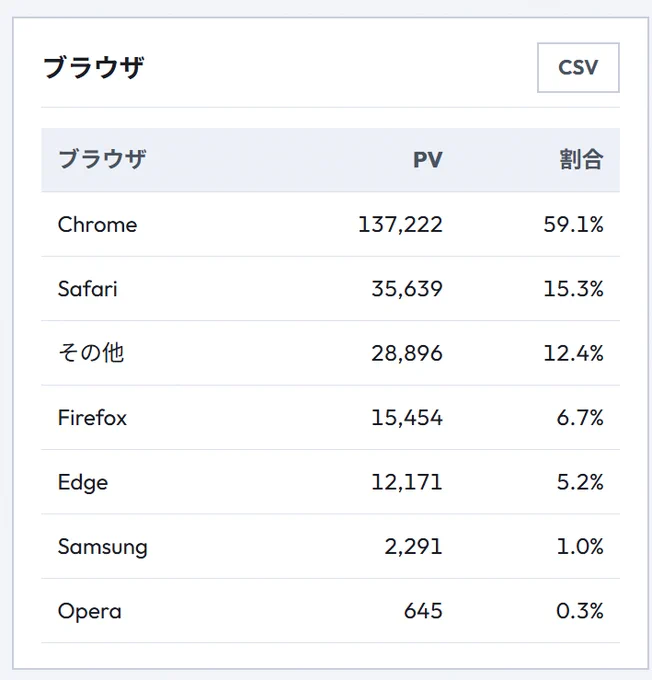
Task: Select the Safari browser row
Action: pos(331,289)
